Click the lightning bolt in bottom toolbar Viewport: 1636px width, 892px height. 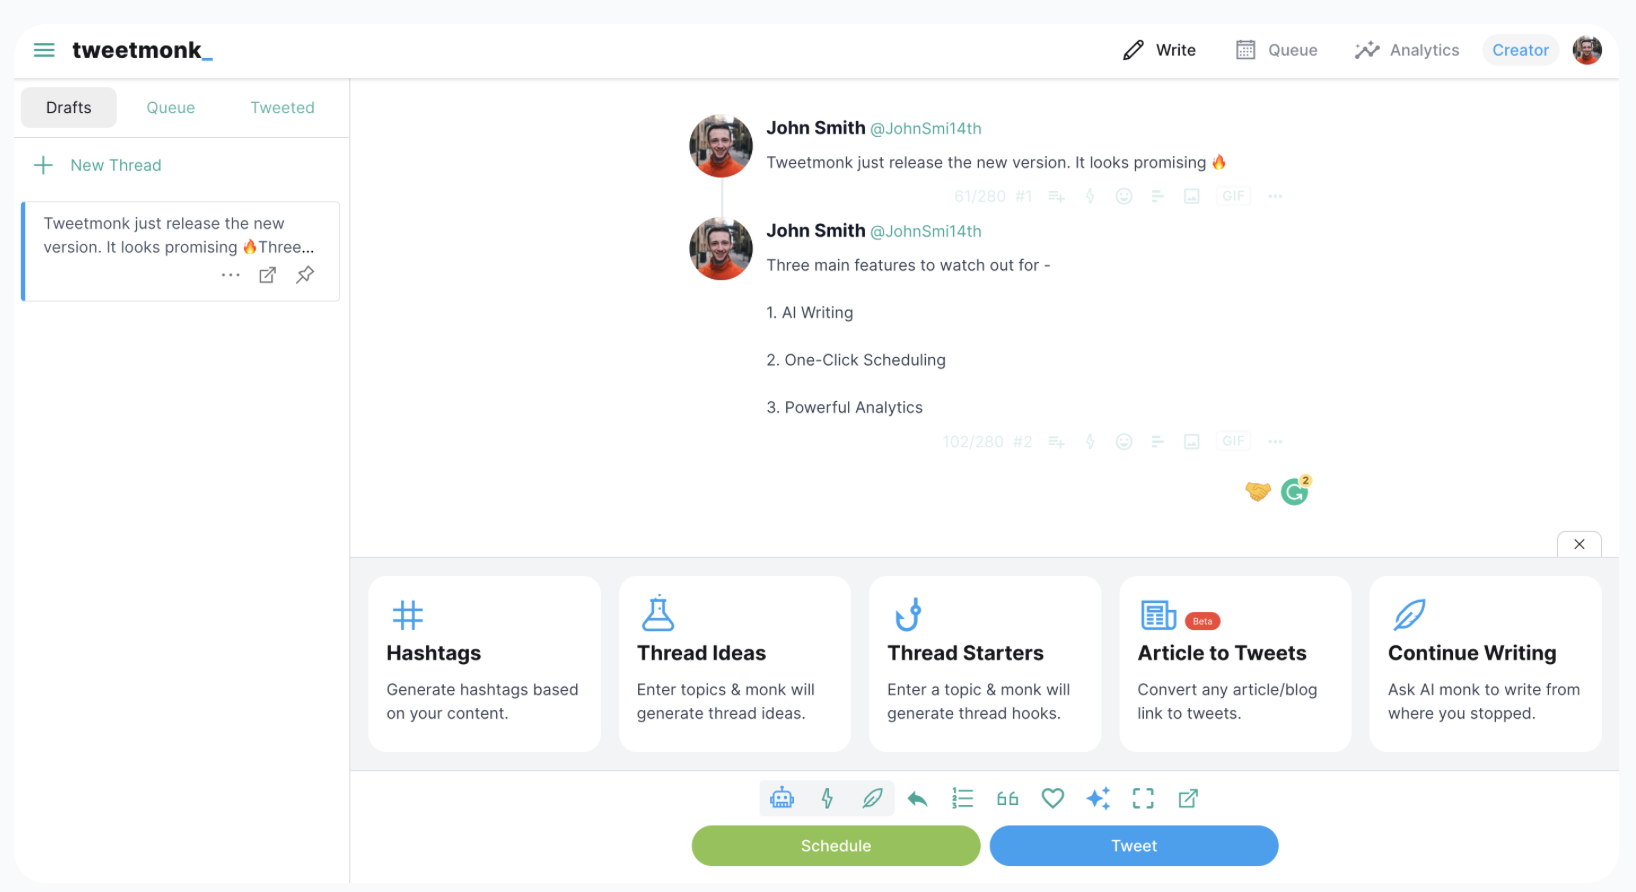(827, 798)
